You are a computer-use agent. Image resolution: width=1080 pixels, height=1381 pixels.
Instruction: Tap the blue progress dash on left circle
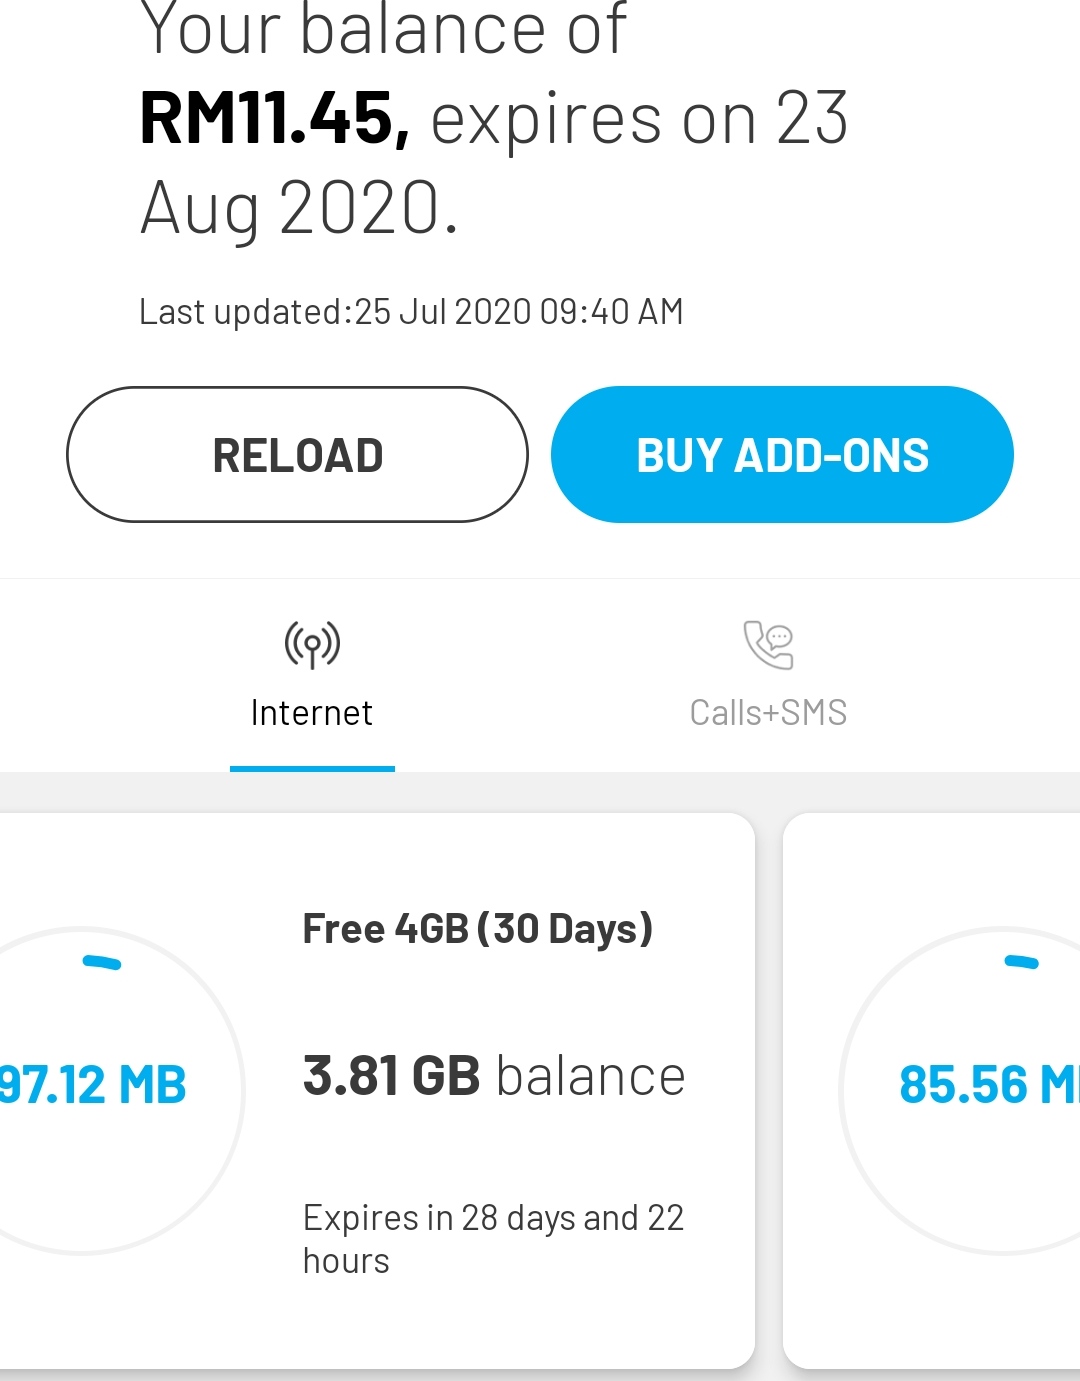click(102, 963)
